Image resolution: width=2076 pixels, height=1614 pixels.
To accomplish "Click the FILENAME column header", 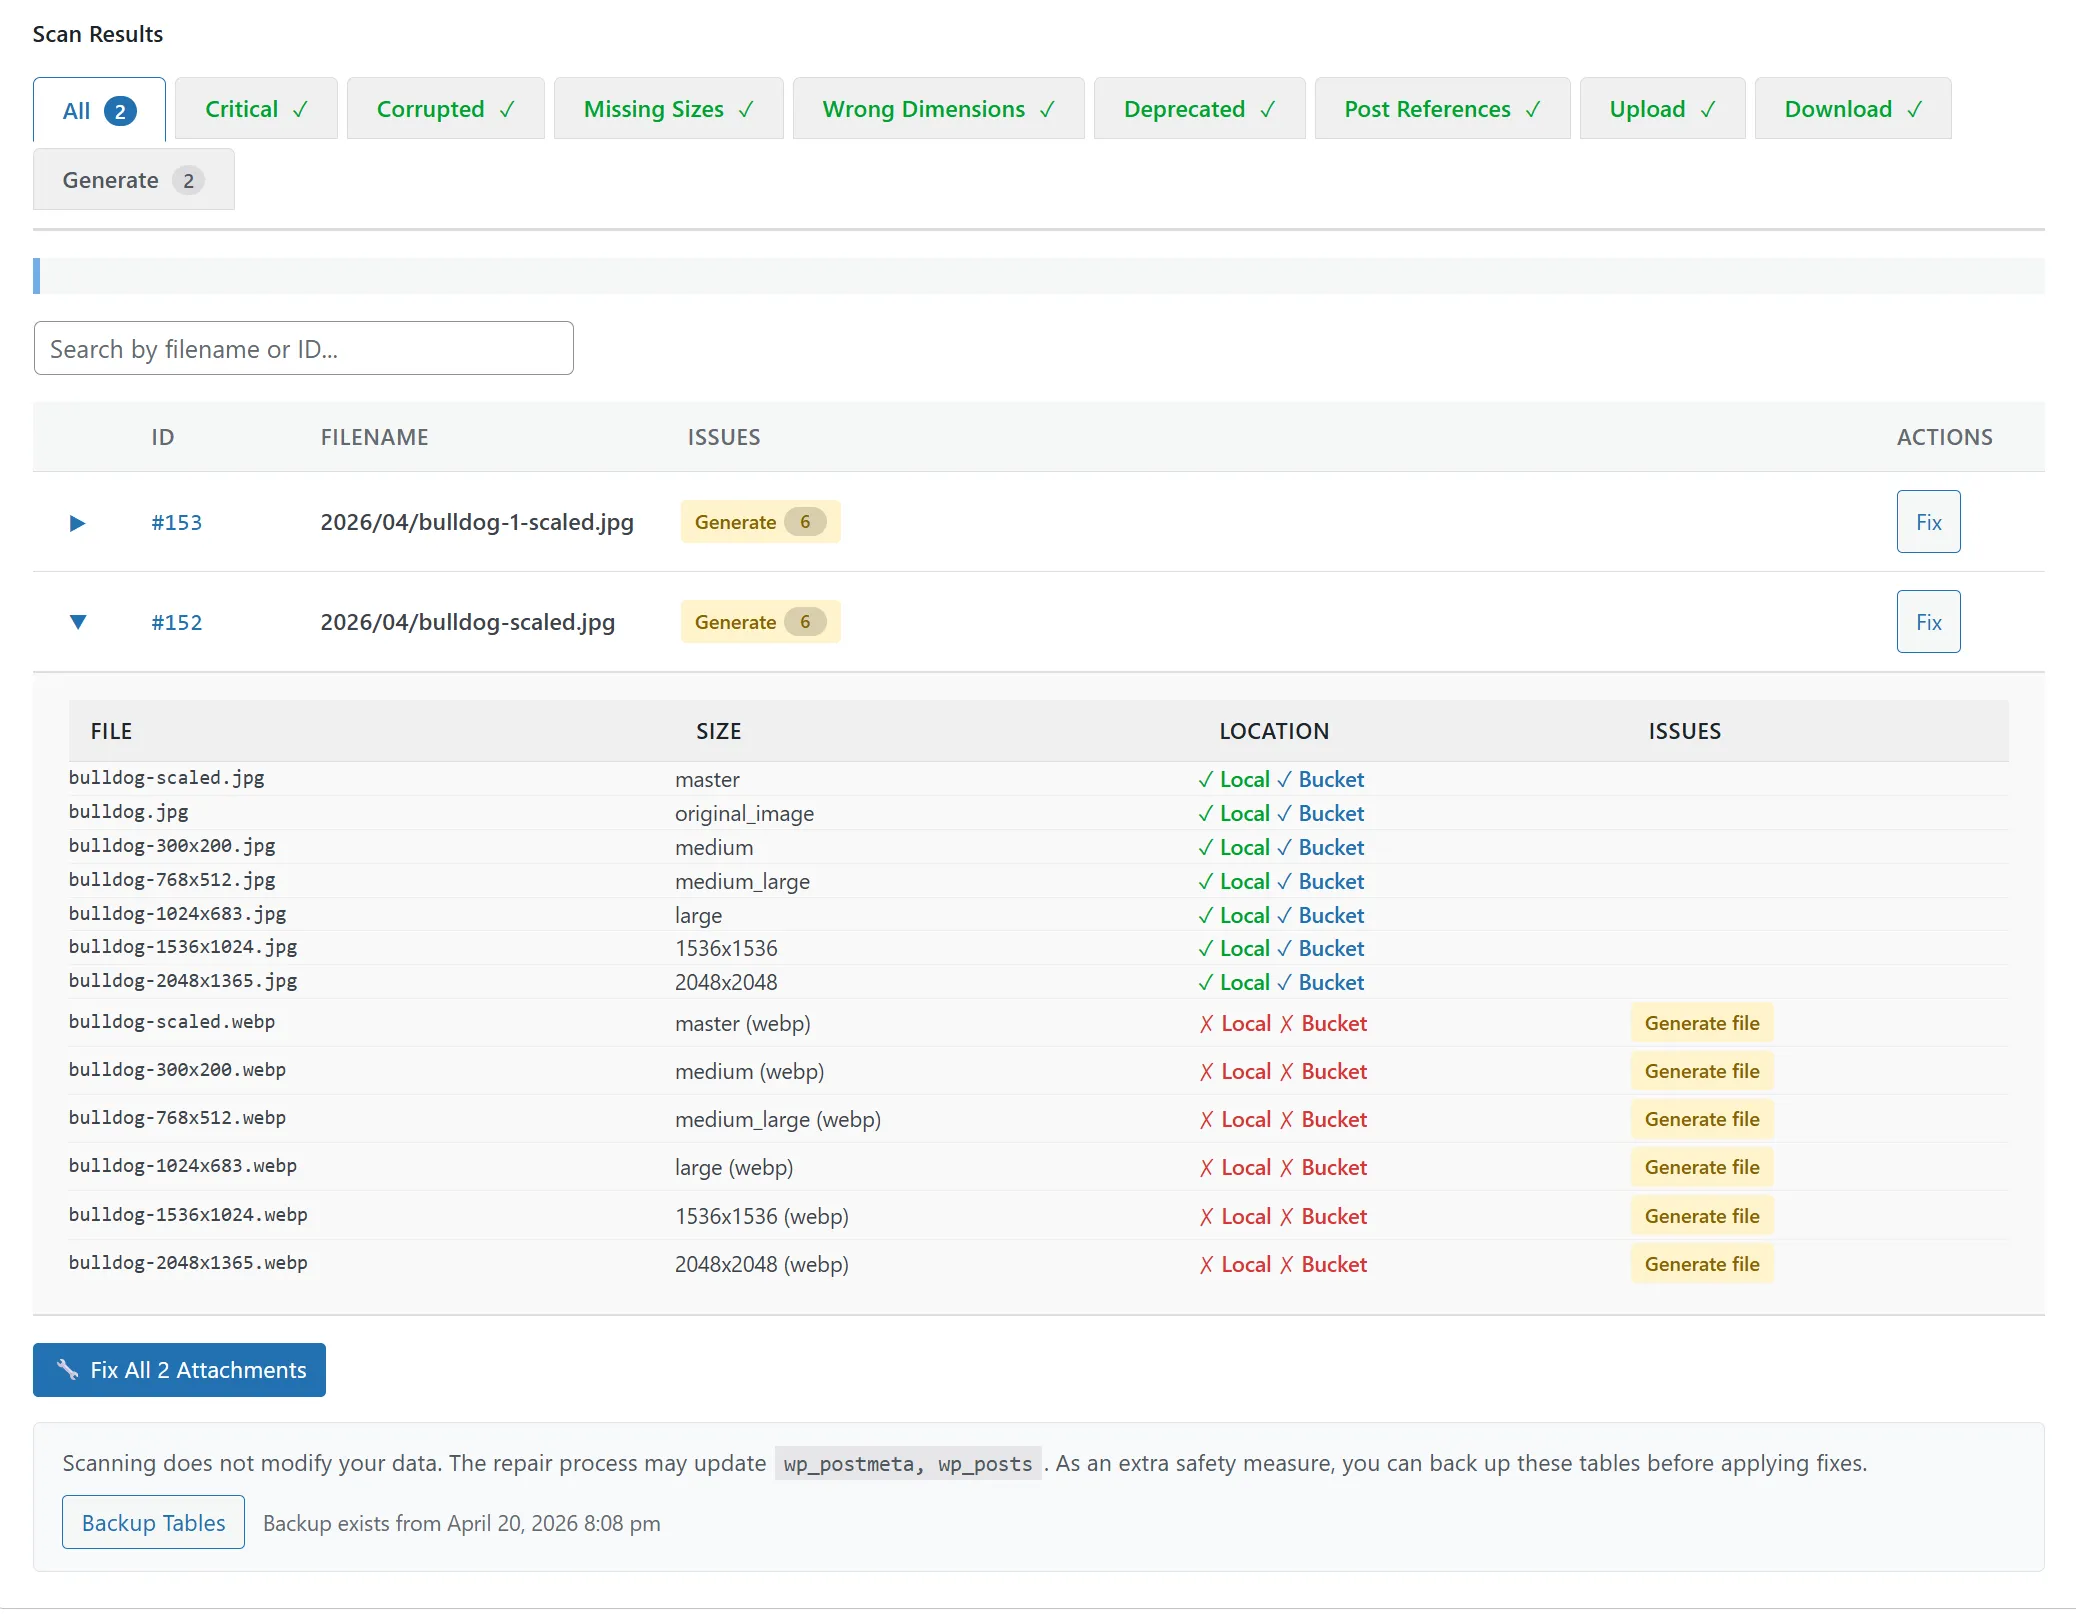I will [374, 437].
